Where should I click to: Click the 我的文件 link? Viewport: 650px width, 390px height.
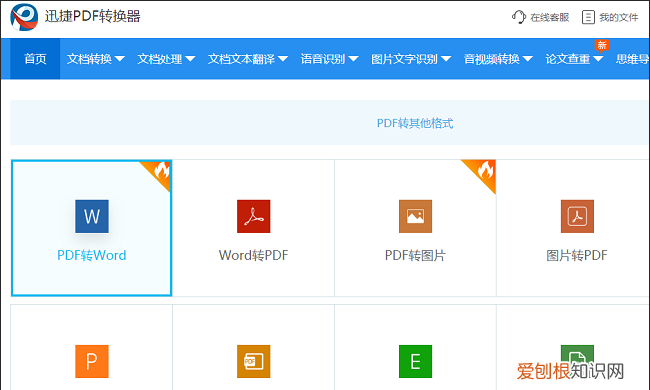(618, 17)
